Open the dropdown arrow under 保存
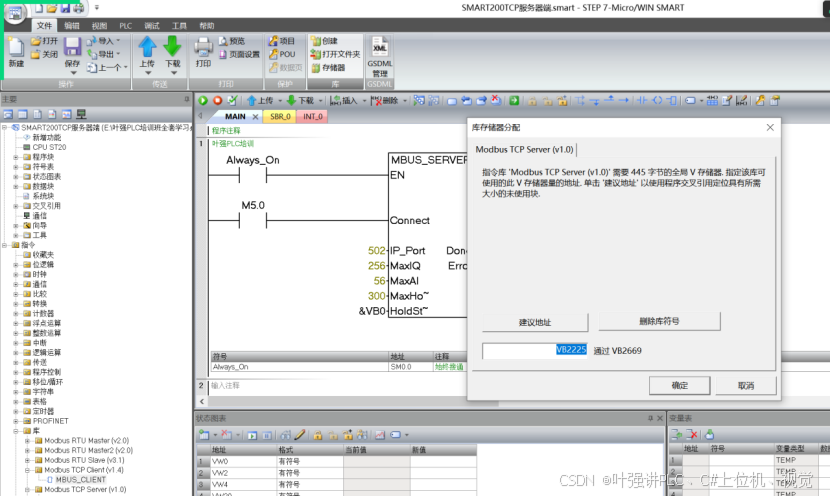The image size is (830, 496). click(x=73, y=73)
